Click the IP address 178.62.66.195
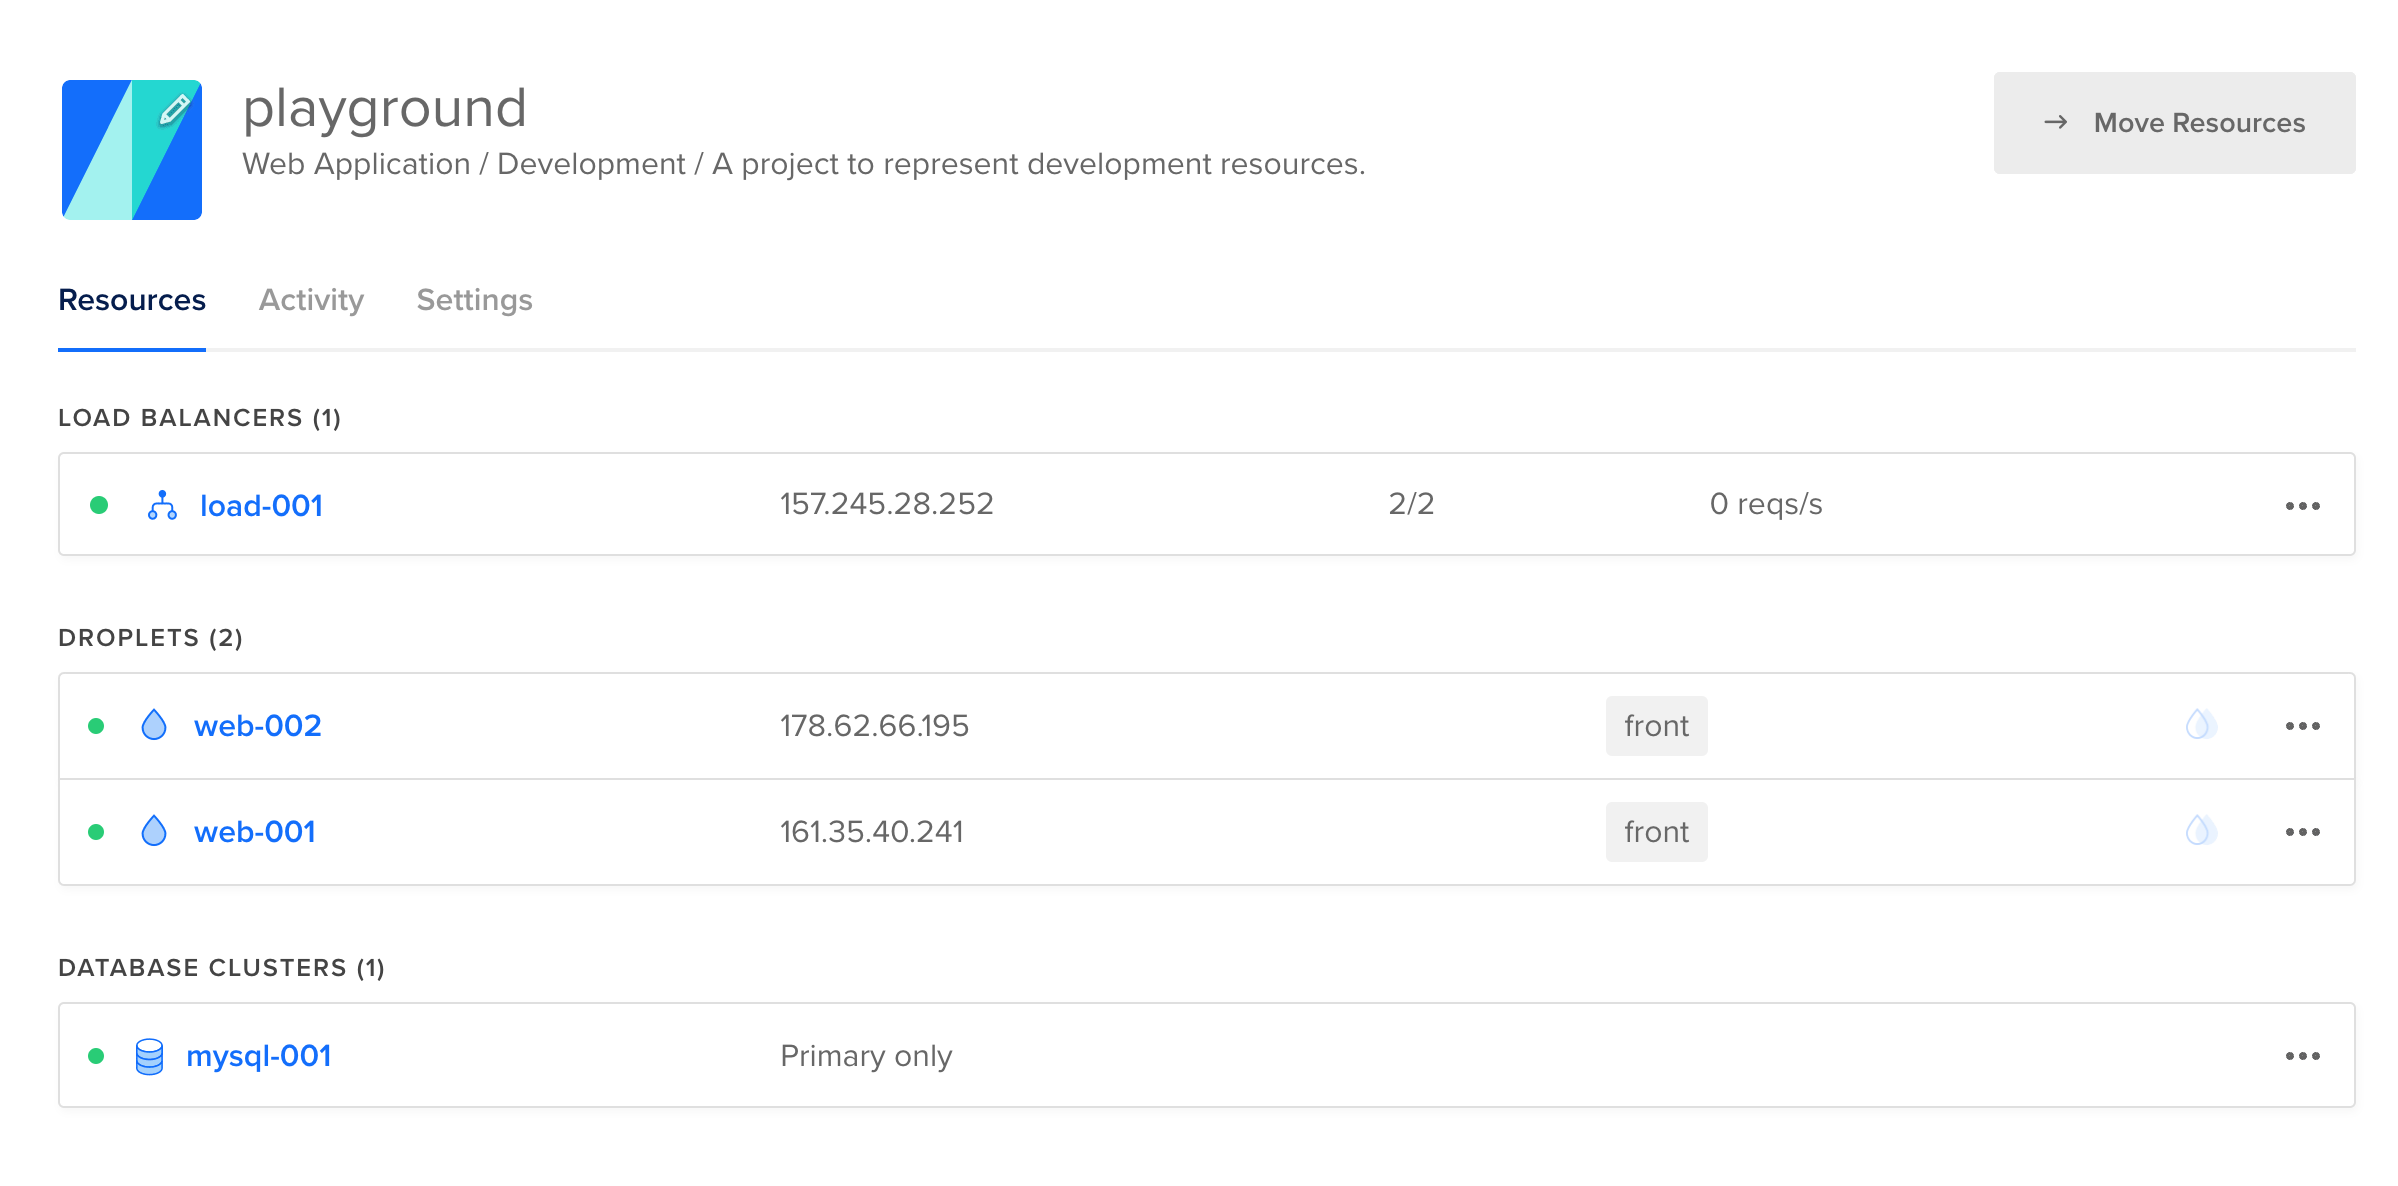 point(874,726)
